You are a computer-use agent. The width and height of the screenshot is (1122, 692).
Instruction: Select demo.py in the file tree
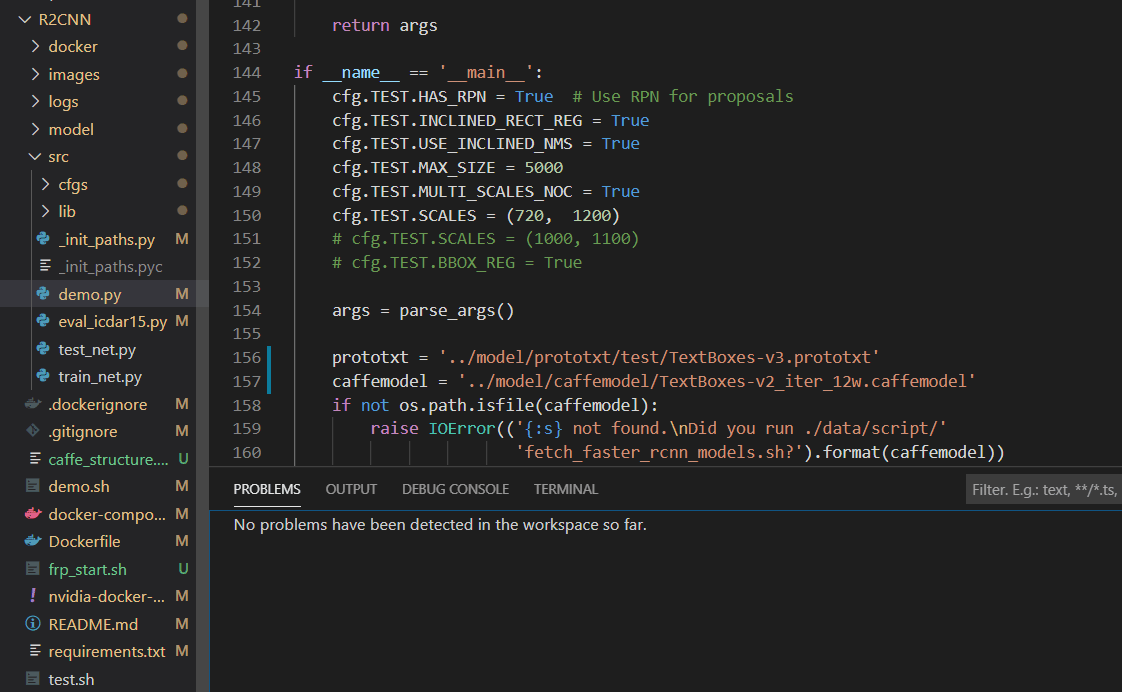[x=89, y=294]
